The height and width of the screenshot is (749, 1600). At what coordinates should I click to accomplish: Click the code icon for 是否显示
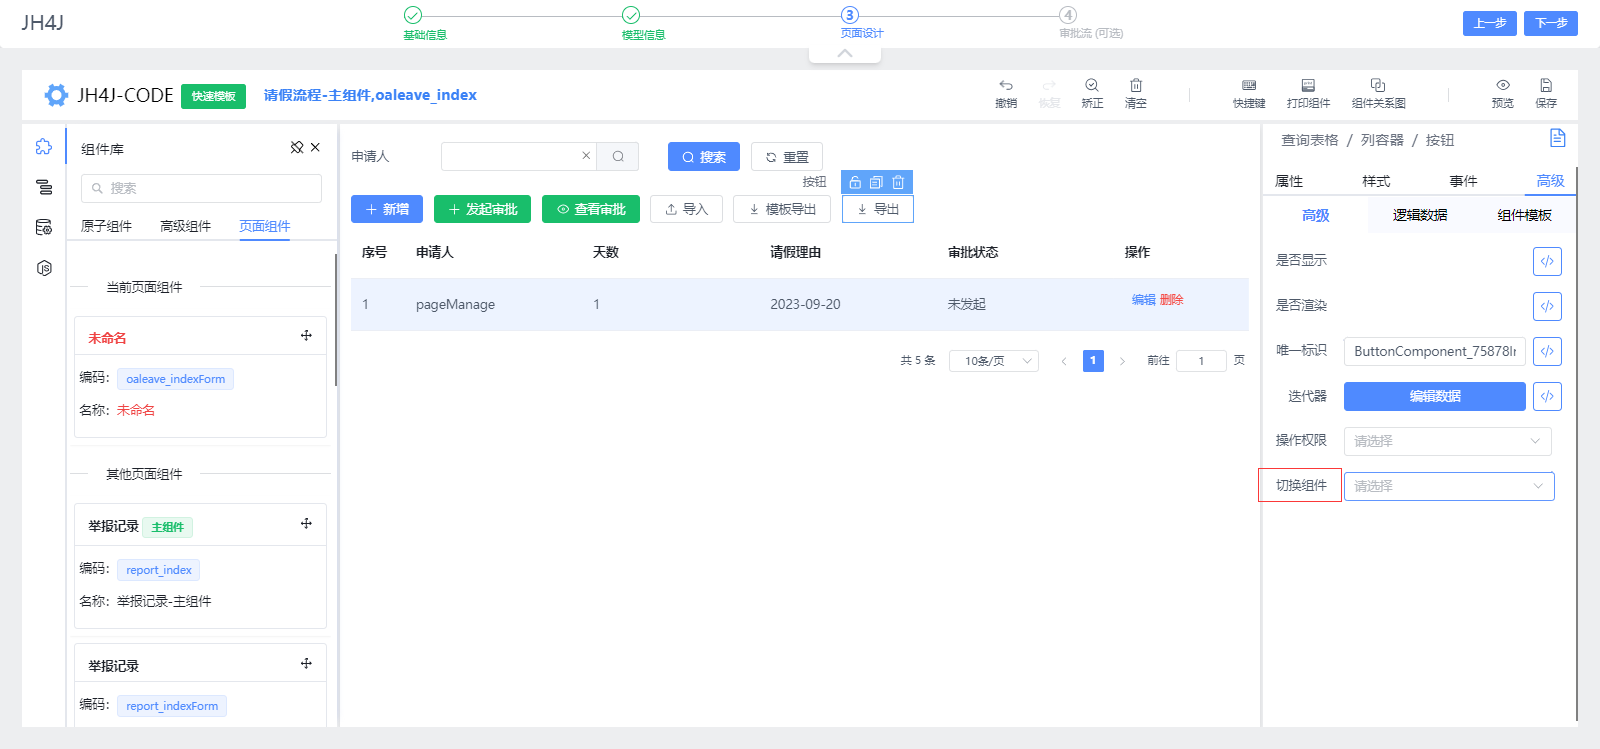1547,261
